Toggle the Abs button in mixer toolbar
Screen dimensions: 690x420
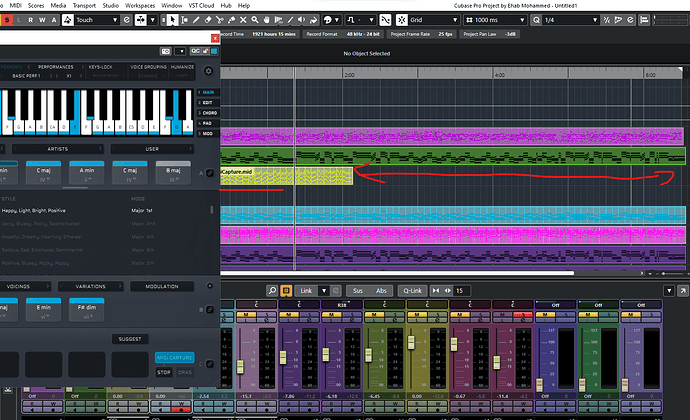(381, 291)
